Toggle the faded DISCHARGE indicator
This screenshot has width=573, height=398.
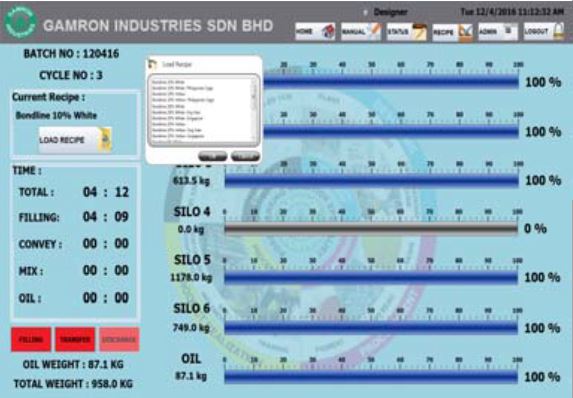[x=119, y=340]
